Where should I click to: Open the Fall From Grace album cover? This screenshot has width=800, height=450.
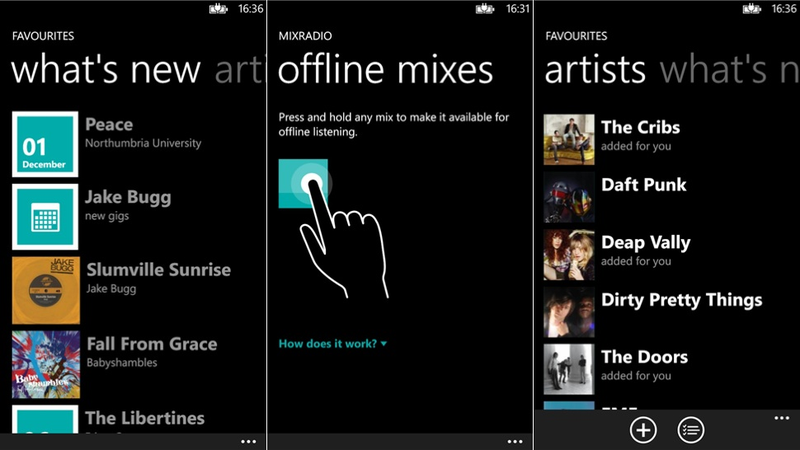tap(46, 364)
